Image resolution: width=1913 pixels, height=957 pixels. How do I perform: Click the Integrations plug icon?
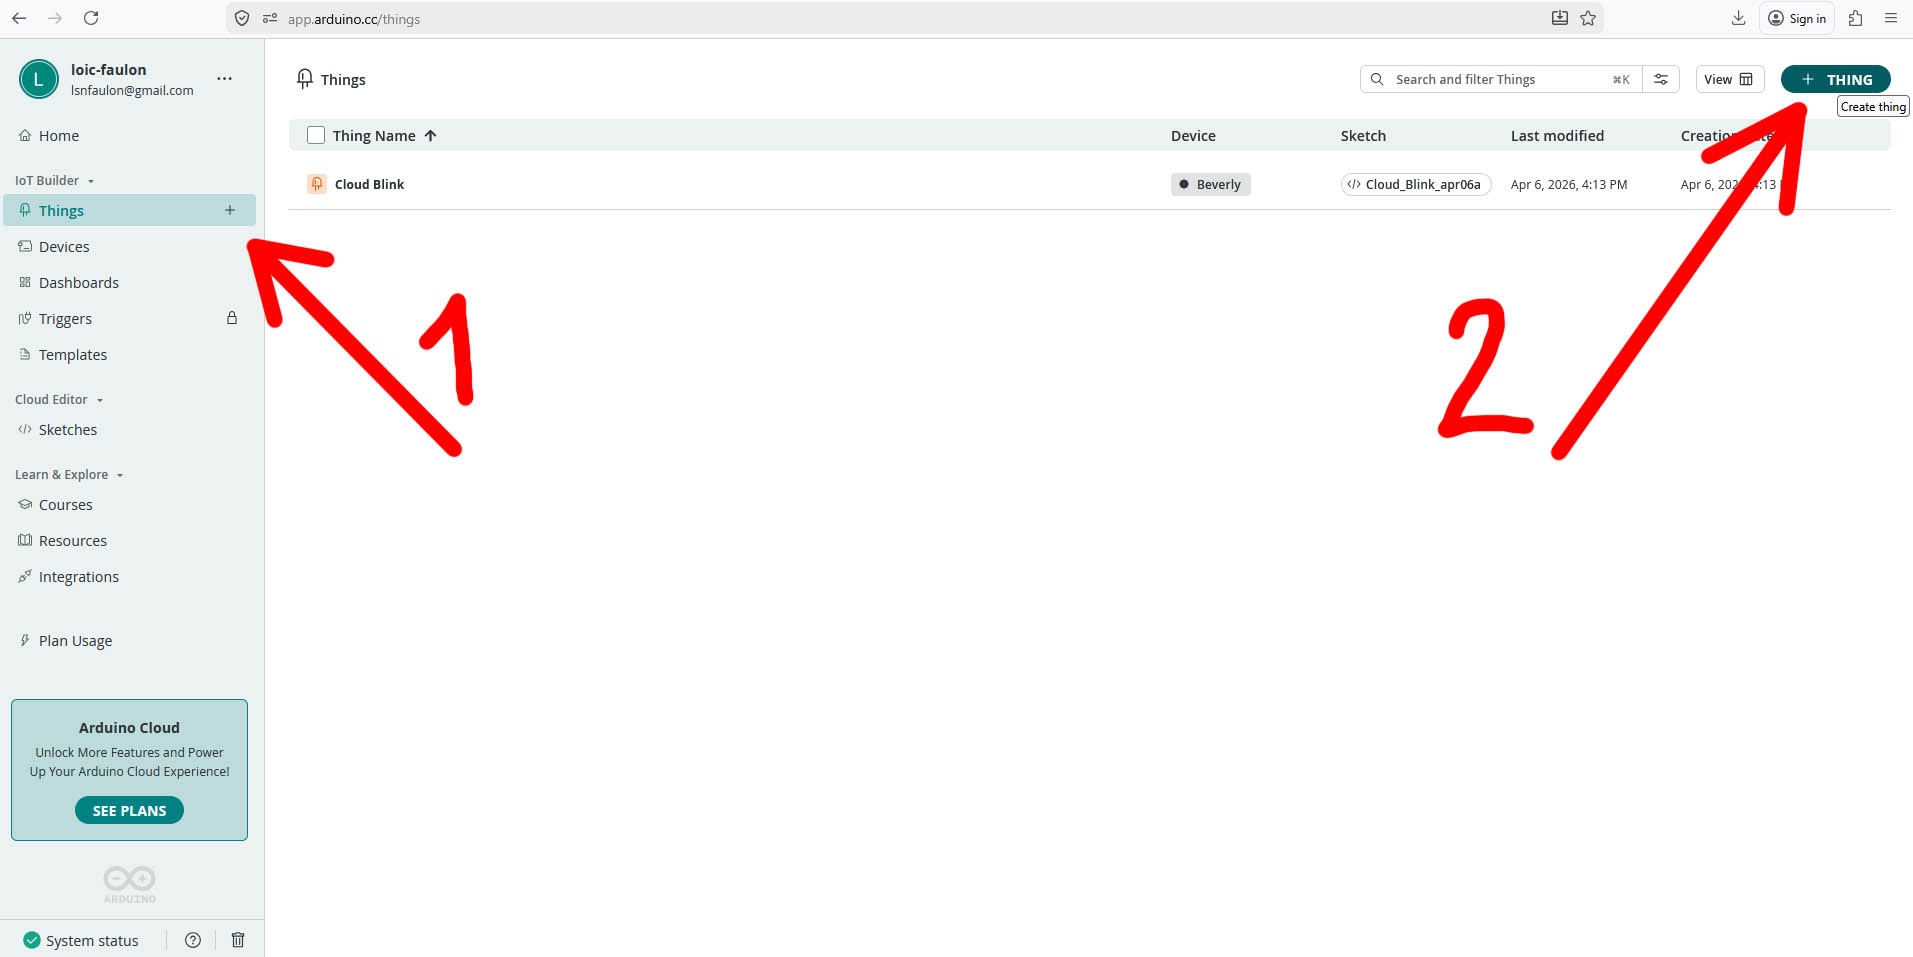point(25,576)
